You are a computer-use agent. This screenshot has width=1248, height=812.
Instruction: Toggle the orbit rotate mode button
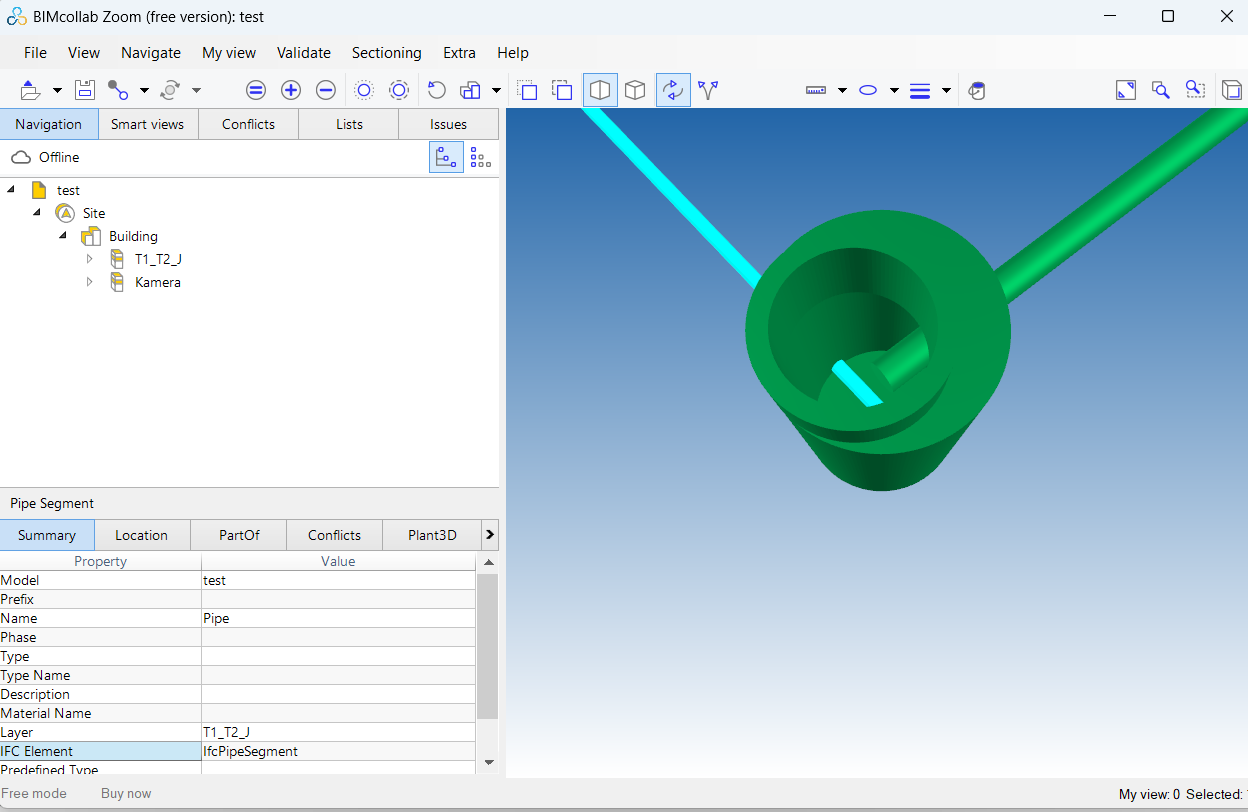(673, 90)
